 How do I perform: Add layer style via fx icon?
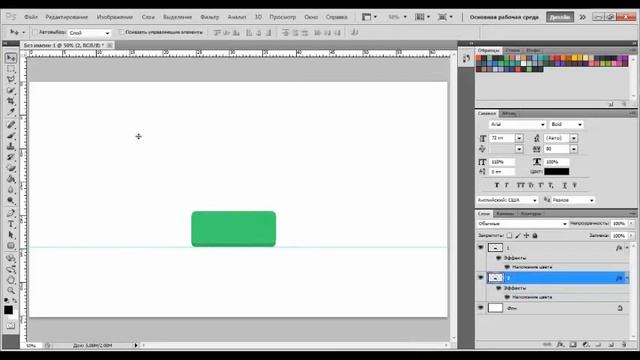coord(560,344)
